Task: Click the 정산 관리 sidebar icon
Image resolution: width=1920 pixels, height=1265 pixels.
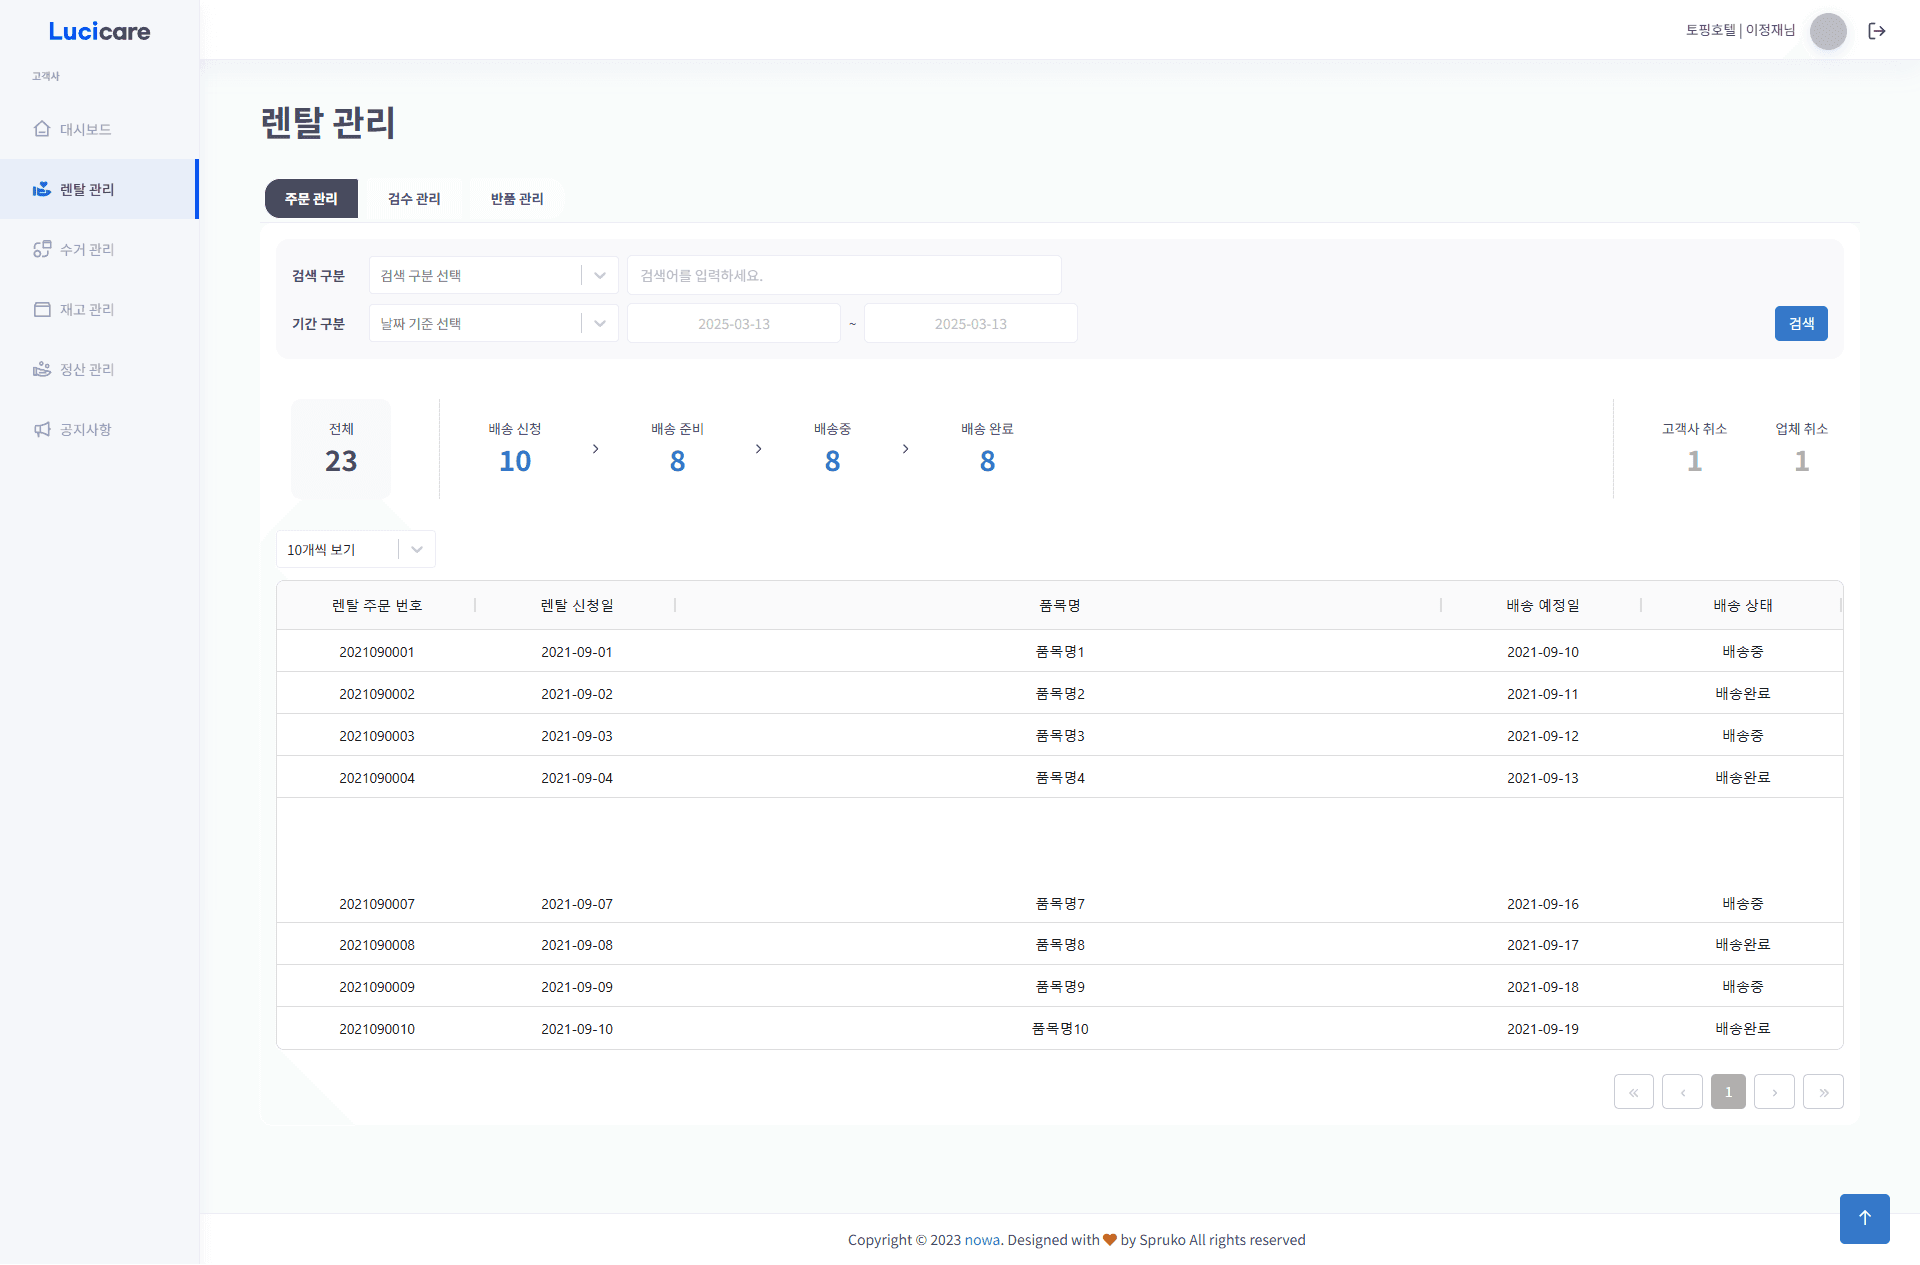Action: coord(42,369)
